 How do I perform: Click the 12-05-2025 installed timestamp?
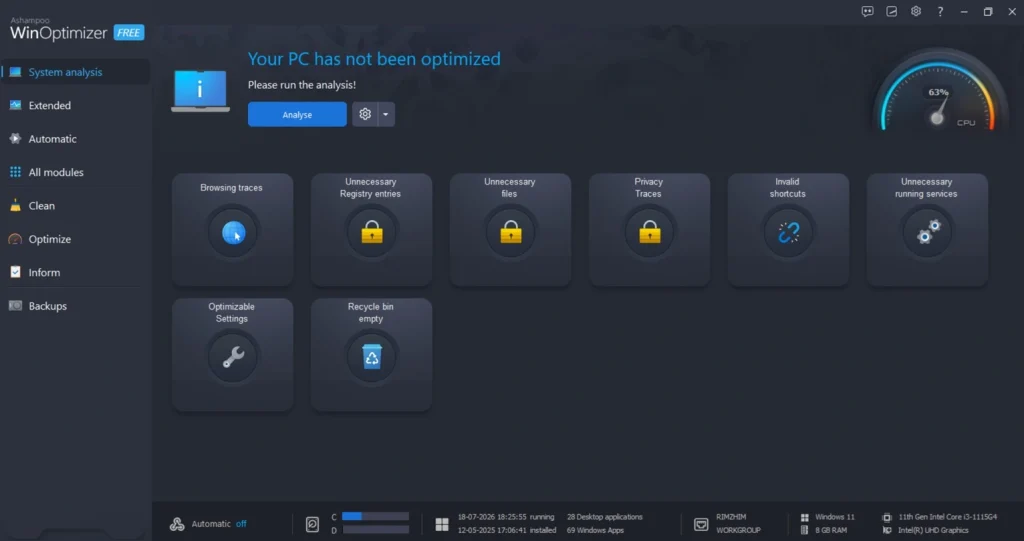click(507, 531)
